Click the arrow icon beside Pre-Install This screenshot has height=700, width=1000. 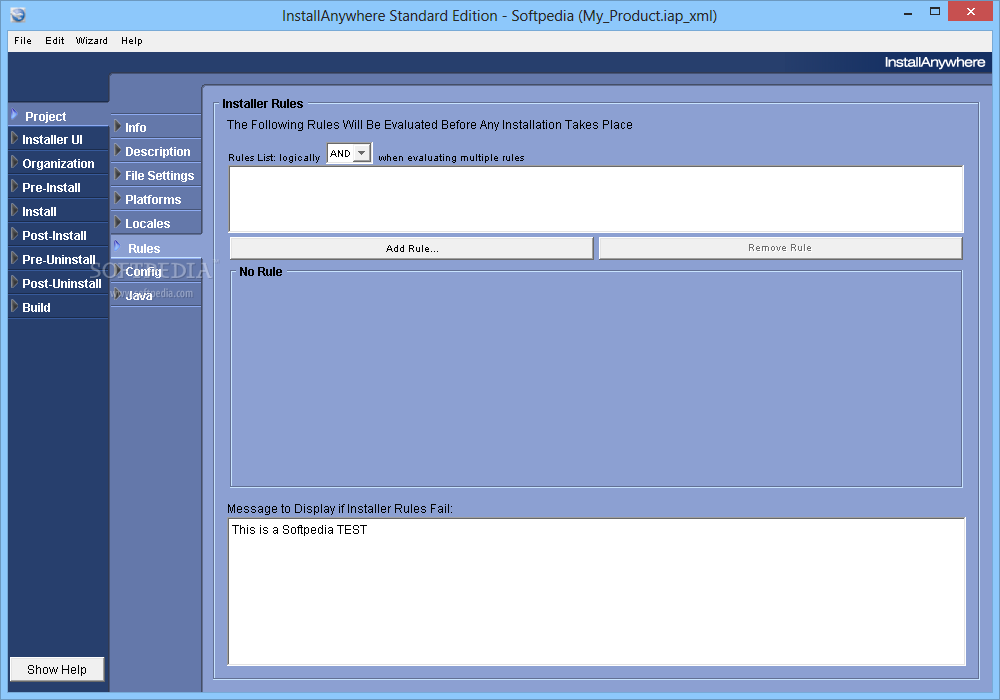point(15,186)
